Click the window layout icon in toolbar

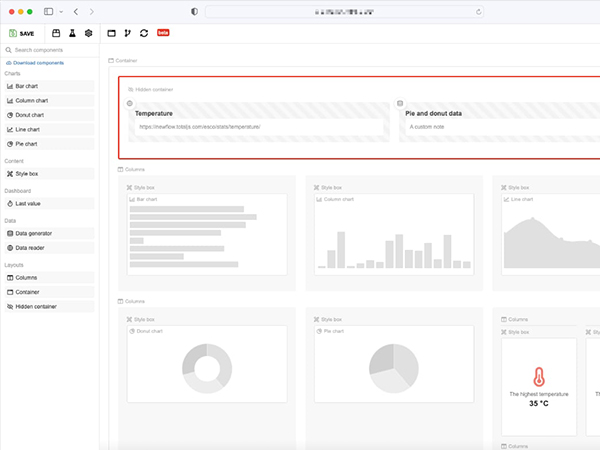(x=111, y=33)
